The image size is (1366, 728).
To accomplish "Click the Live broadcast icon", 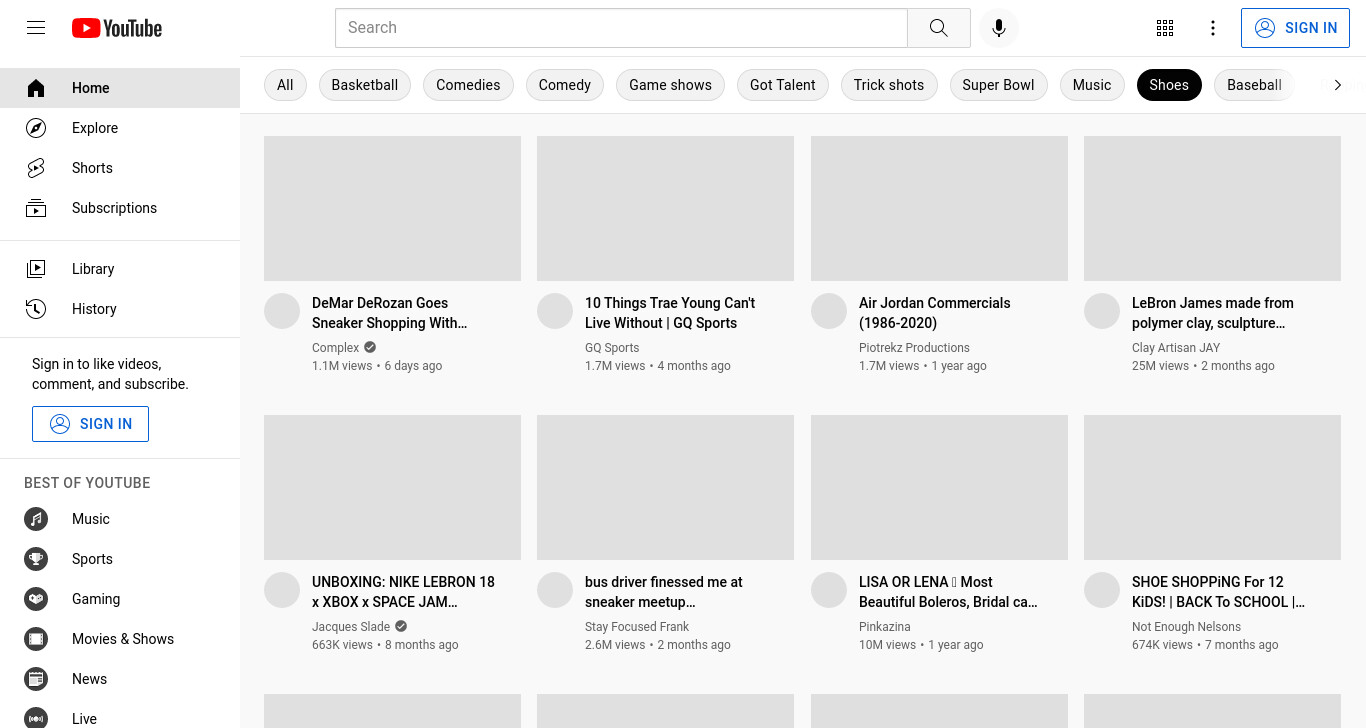I will click(x=36, y=719).
